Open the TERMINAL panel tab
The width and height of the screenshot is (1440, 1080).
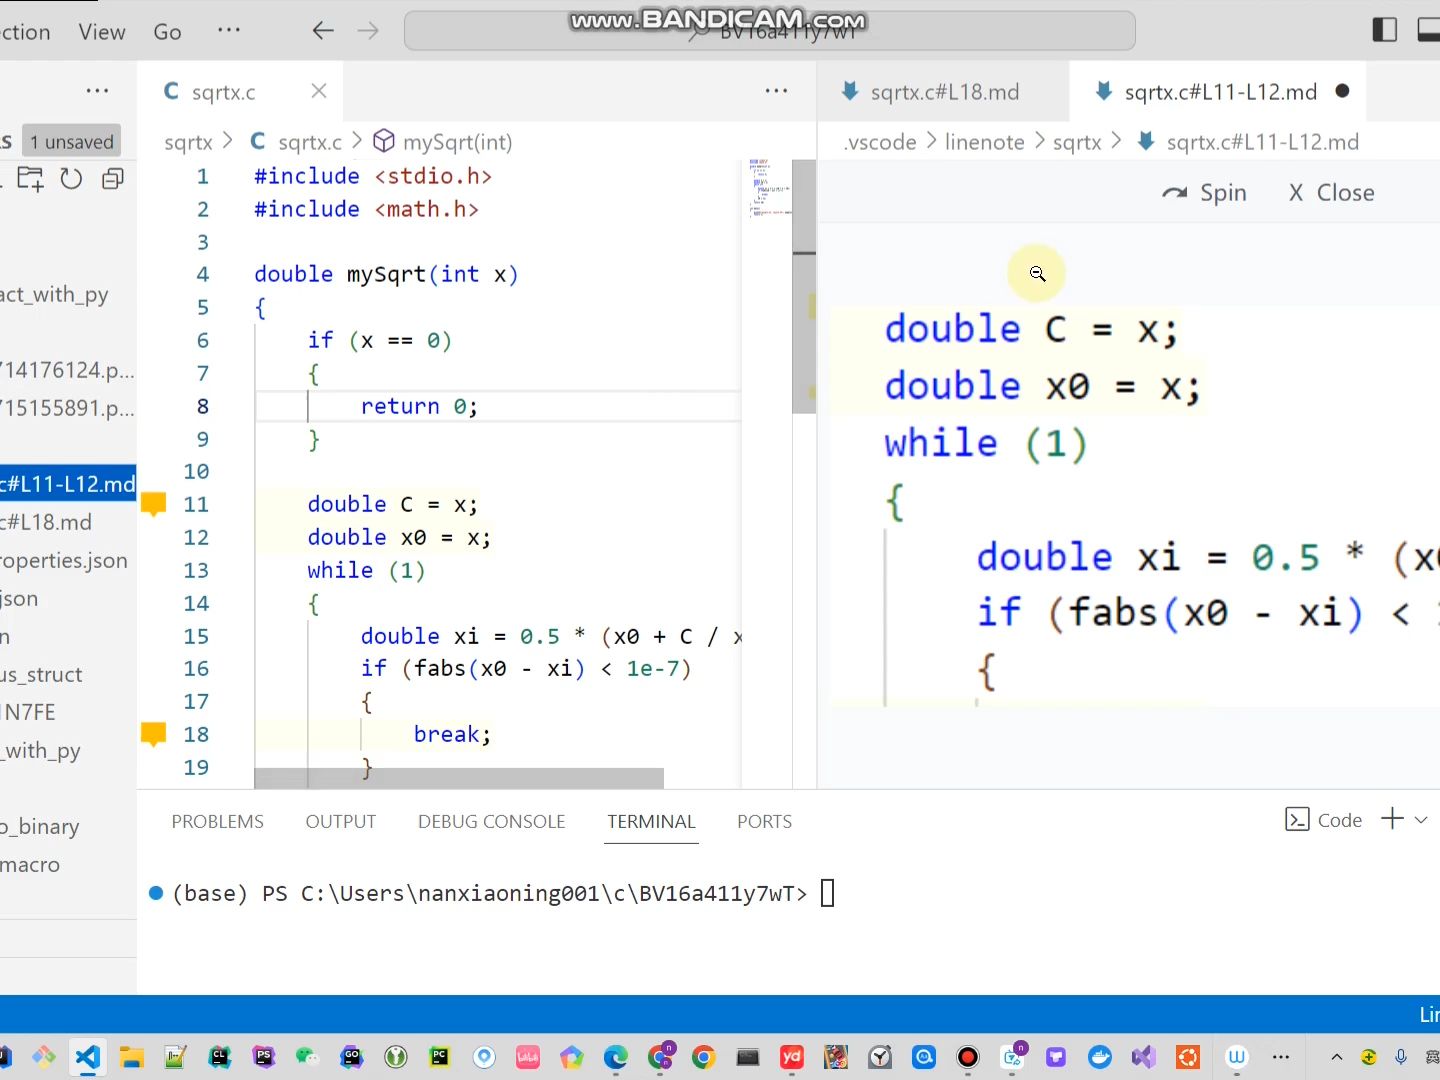pyautogui.click(x=651, y=821)
